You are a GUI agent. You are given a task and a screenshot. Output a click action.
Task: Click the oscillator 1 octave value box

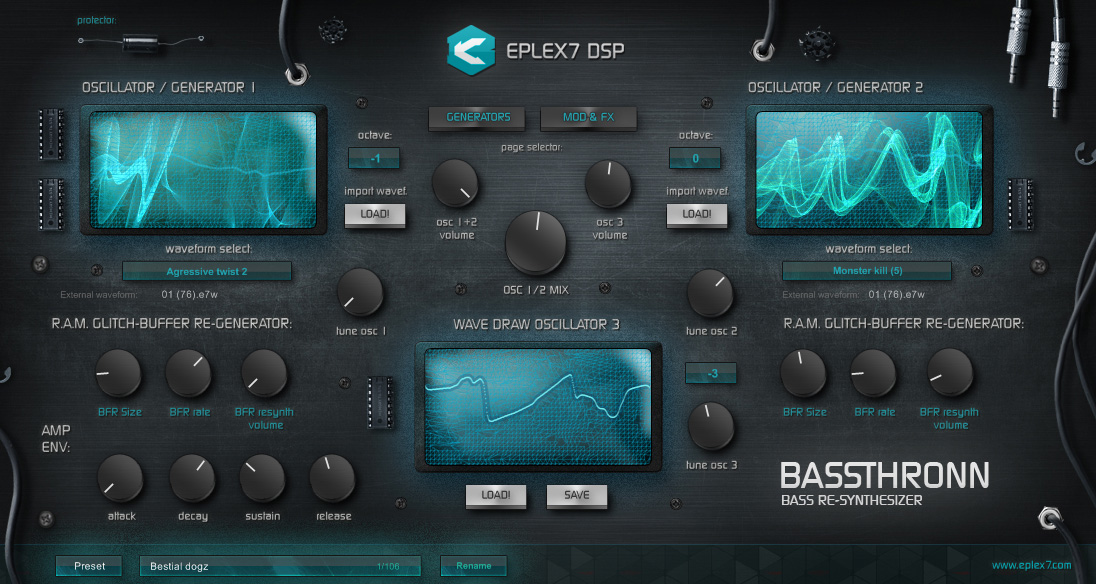point(375,159)
